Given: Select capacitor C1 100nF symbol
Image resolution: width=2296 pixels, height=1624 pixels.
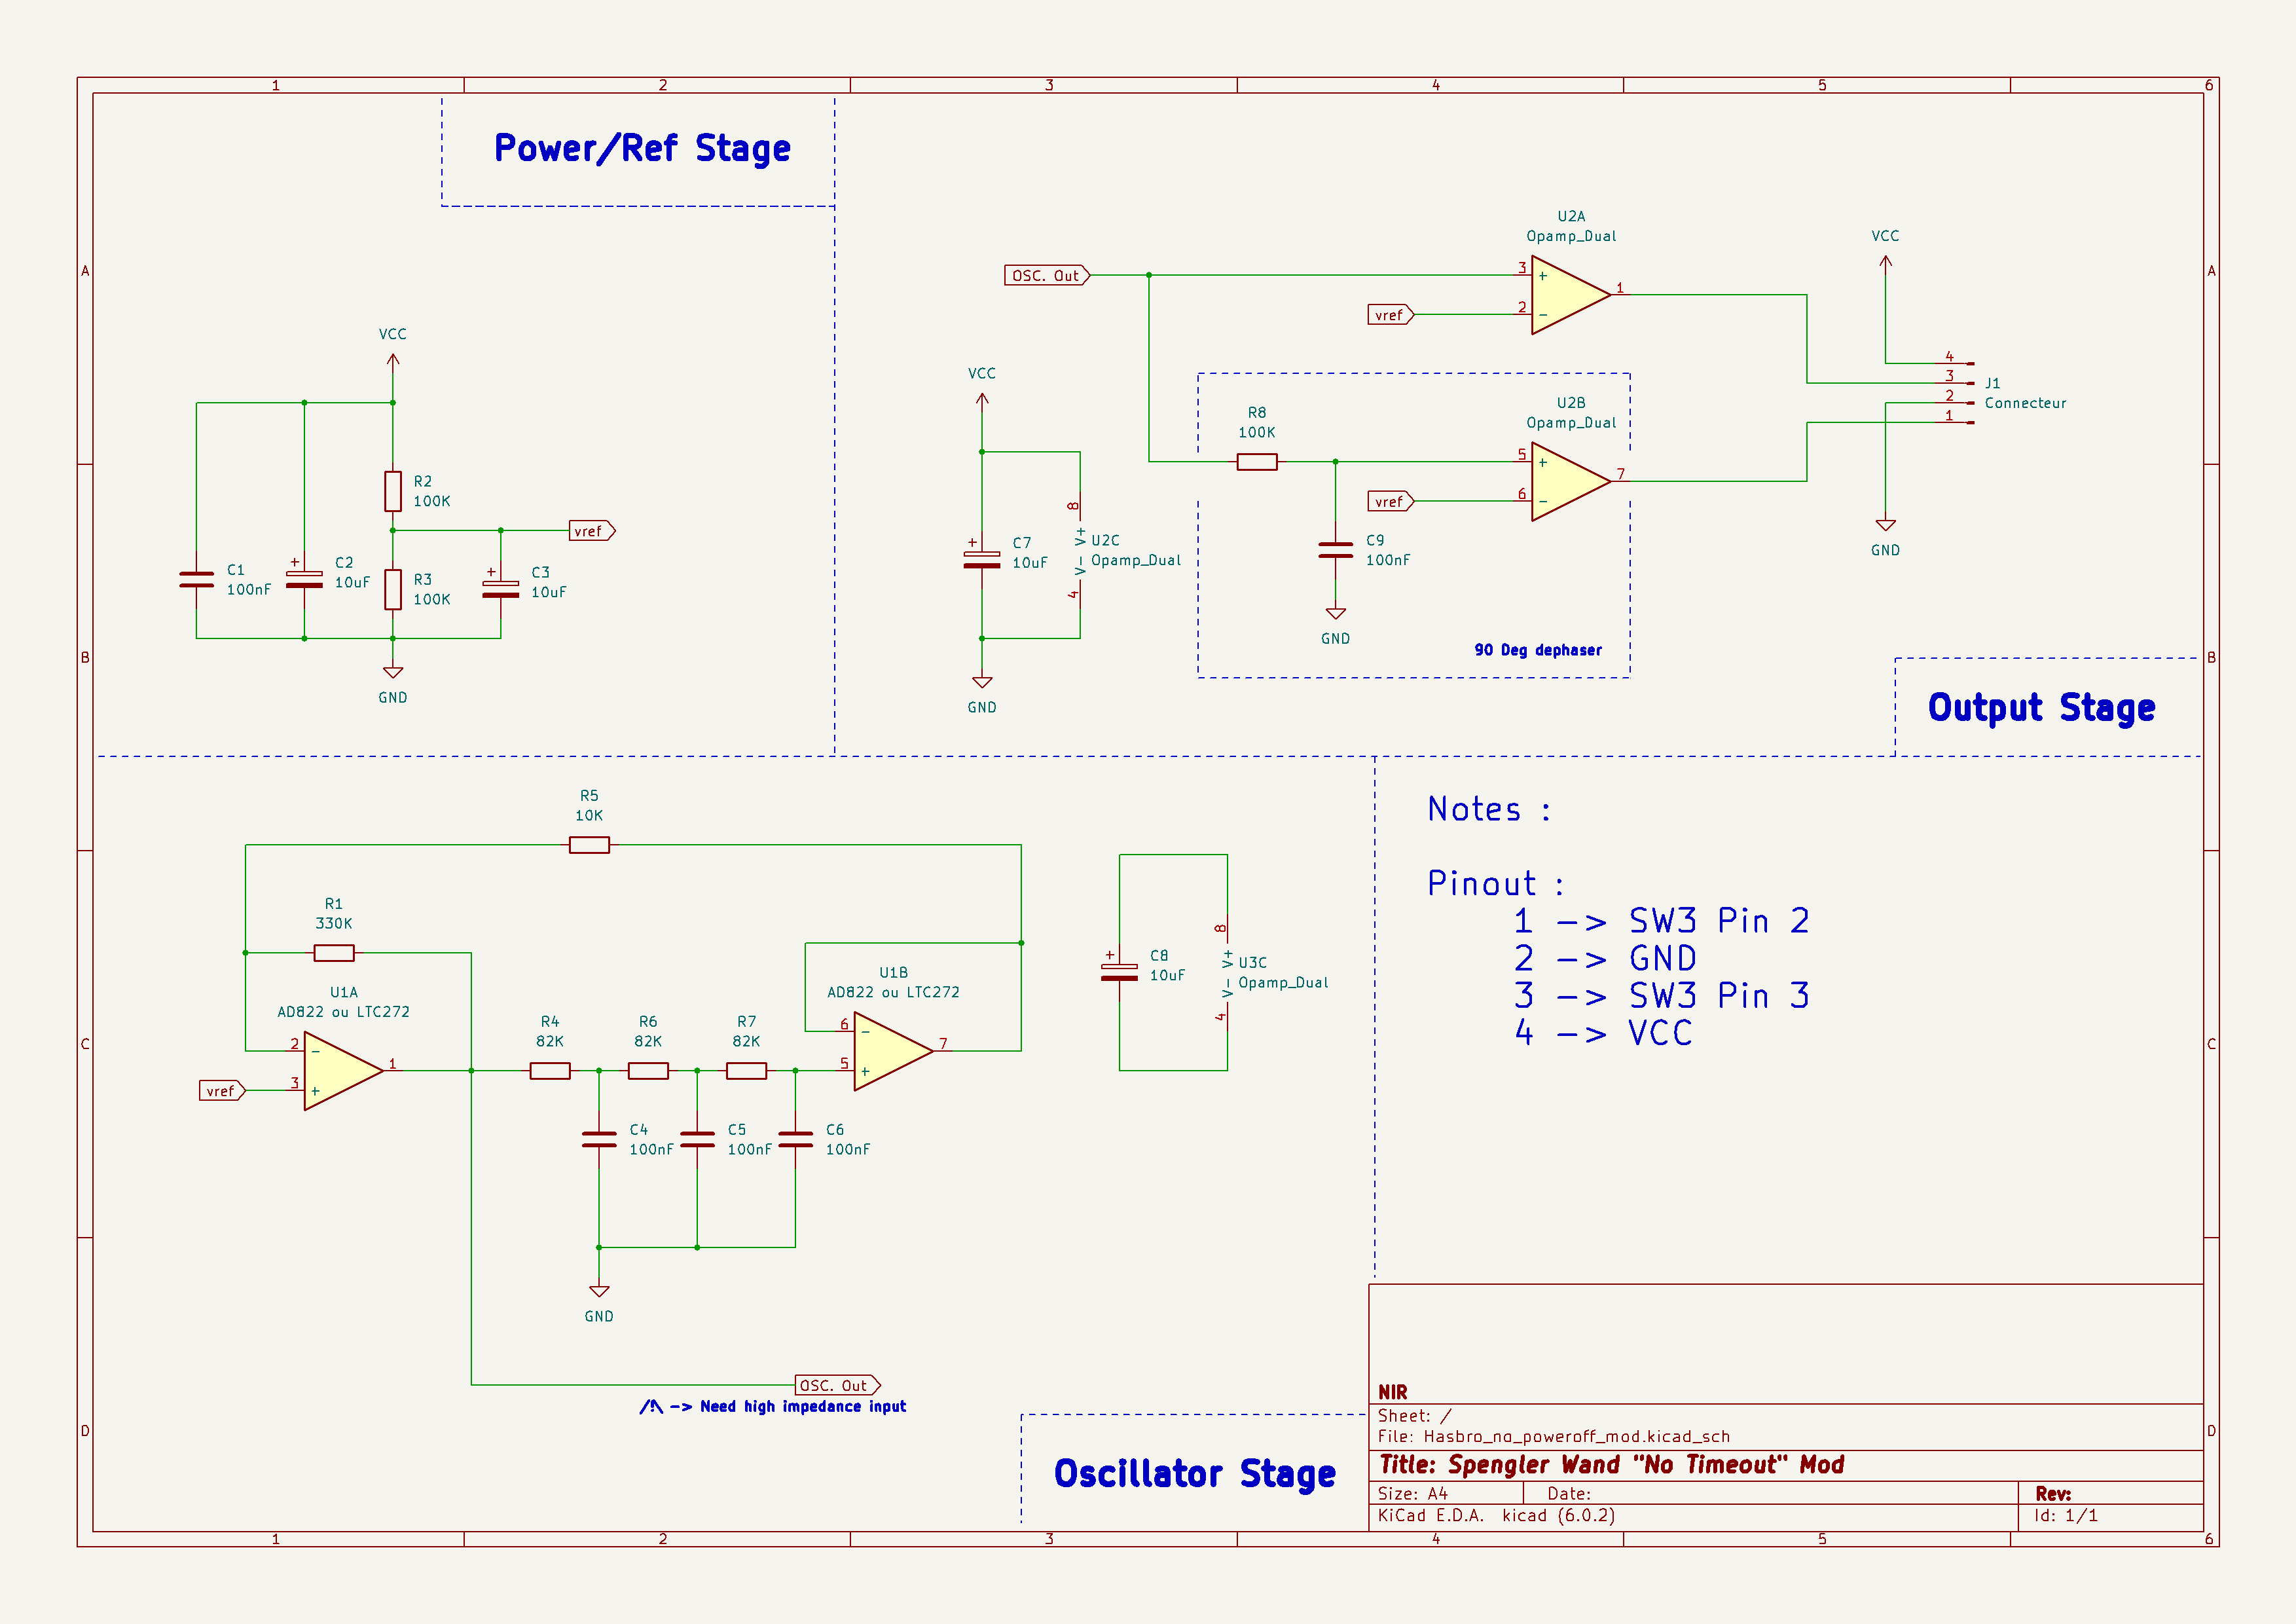Looking at the screenshot, I should 196,580.
